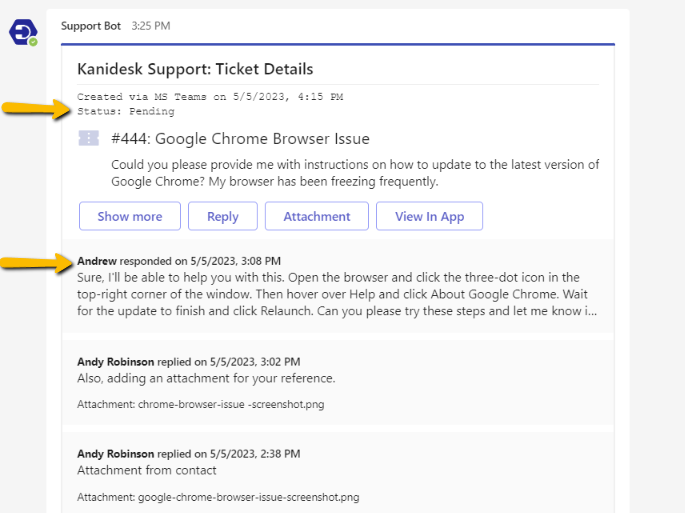Click the Kanidesk Support: Ticket Details heading
This screenshot has height=513, width=685.
point(195,69)
